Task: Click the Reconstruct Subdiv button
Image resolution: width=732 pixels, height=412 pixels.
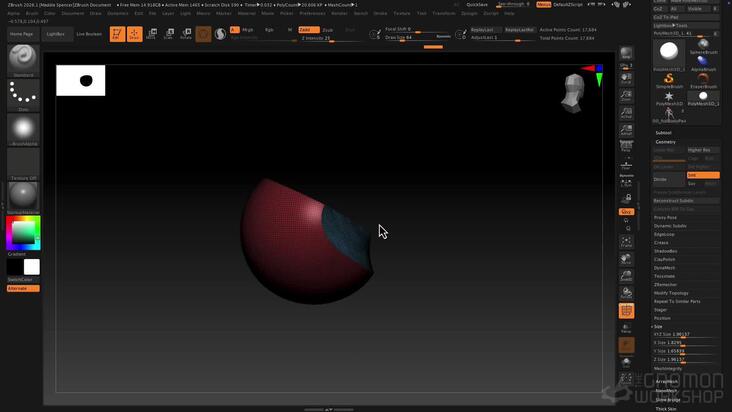Action: [x=686, y=201]
